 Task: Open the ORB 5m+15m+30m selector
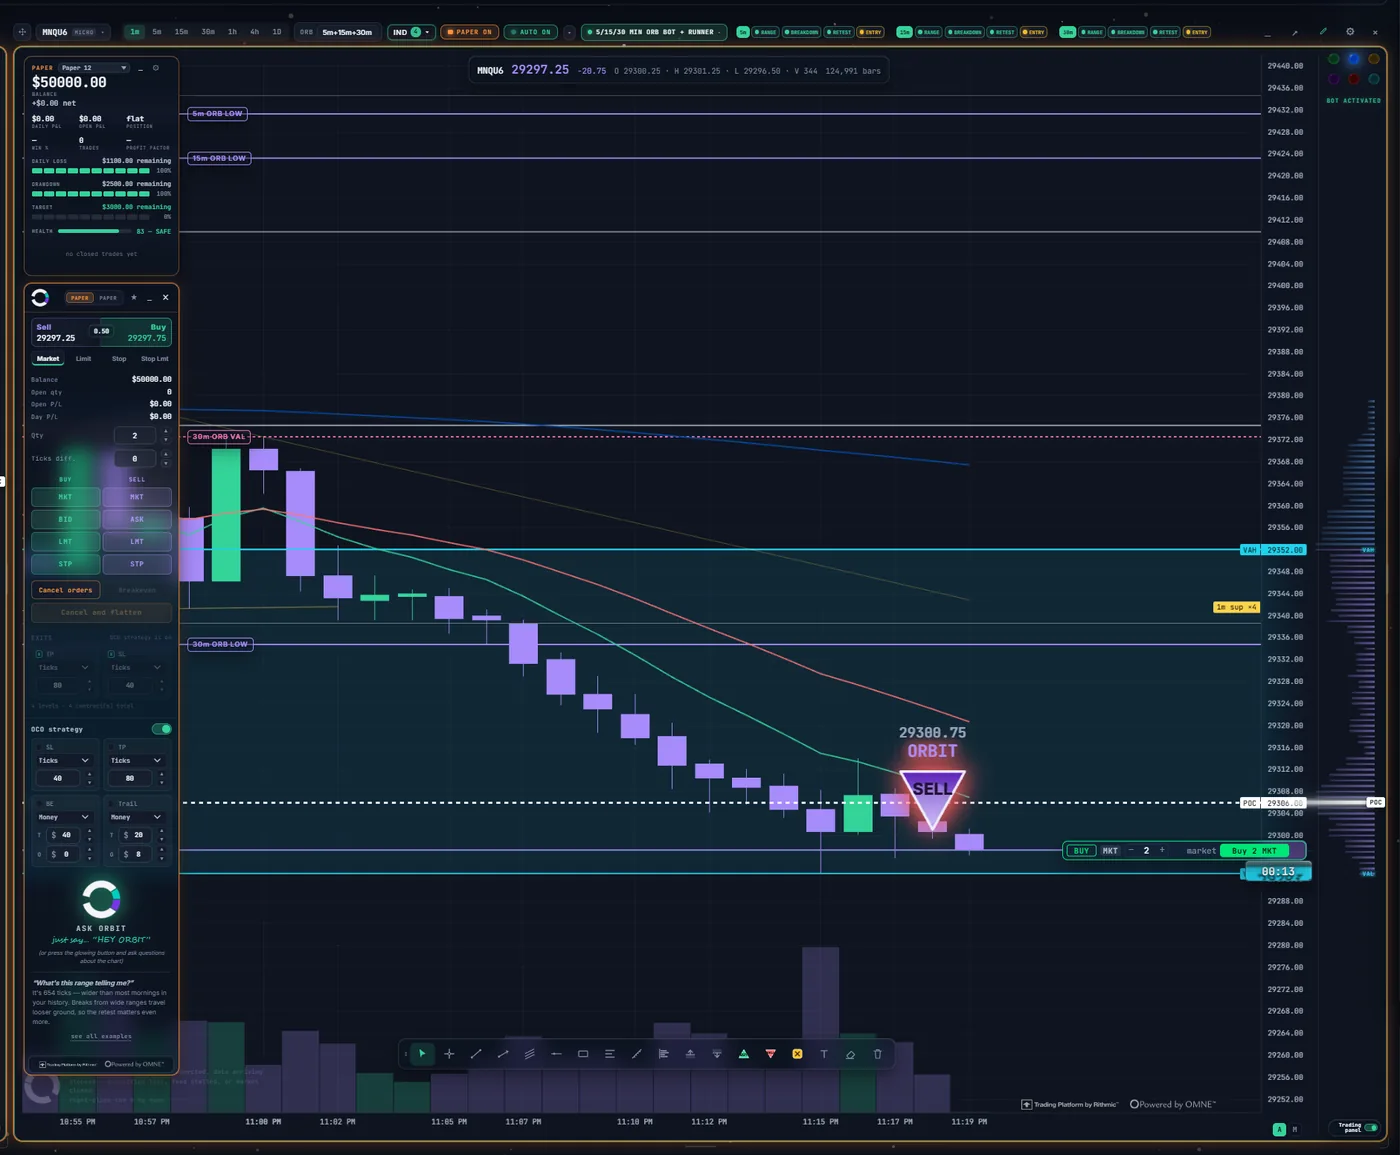click(337, 32)
